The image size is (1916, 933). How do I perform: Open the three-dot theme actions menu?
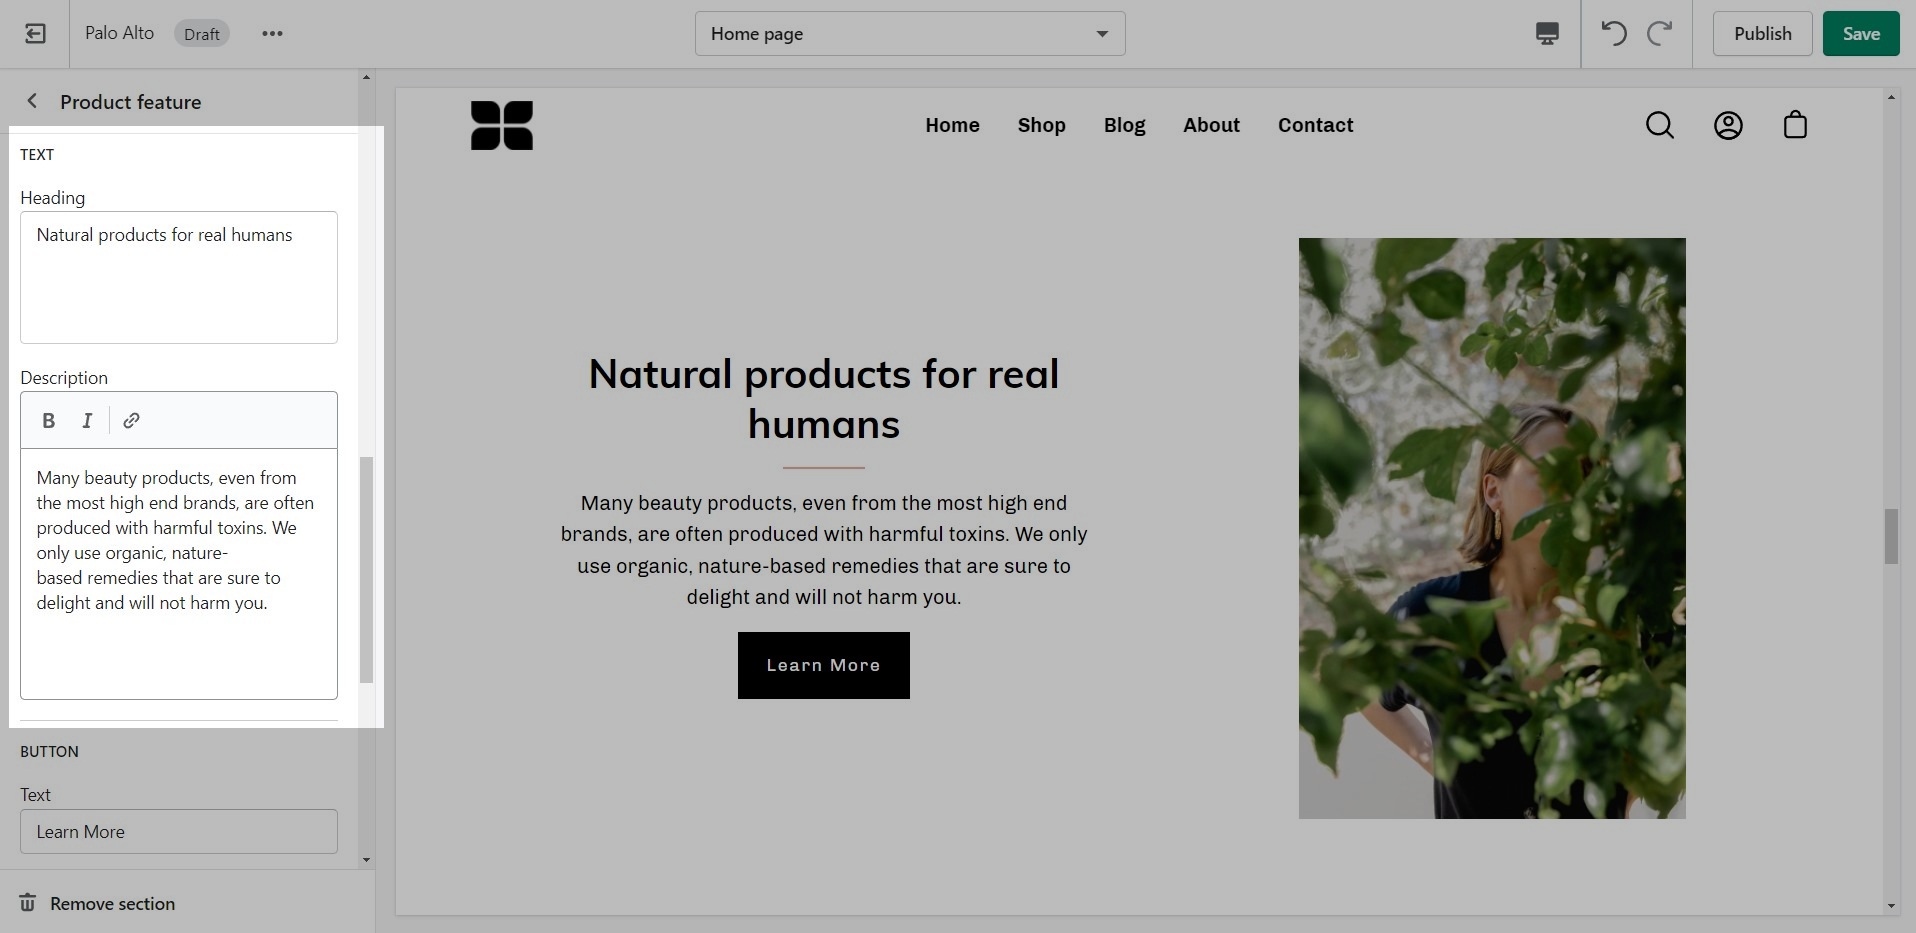point(272,34)
